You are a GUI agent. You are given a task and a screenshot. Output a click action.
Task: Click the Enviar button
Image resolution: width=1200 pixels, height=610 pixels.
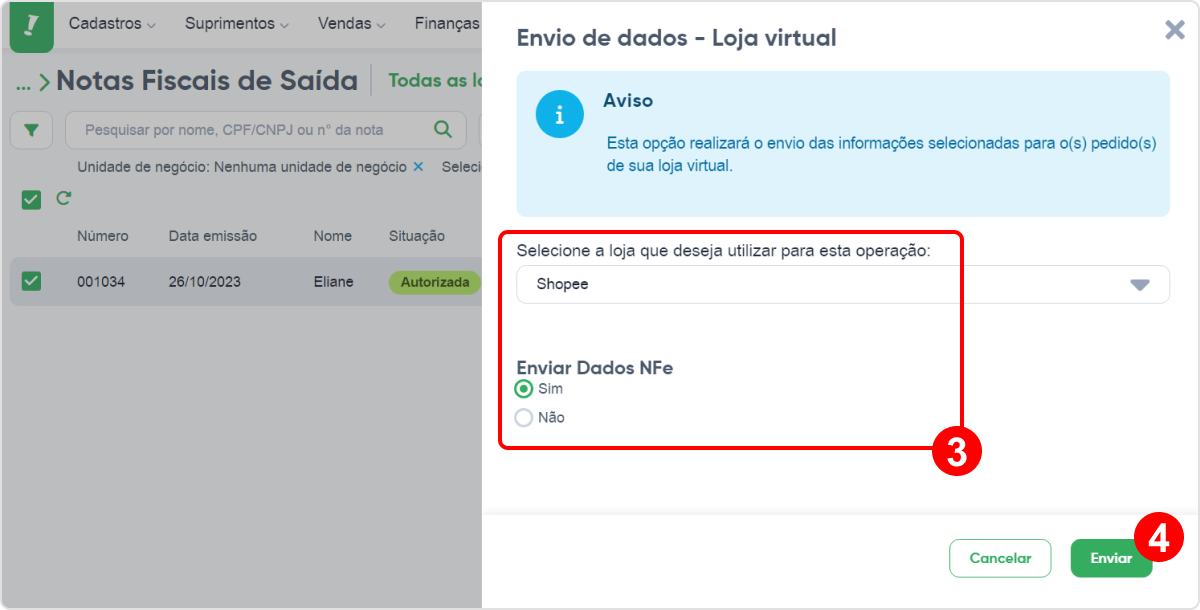1111,558
